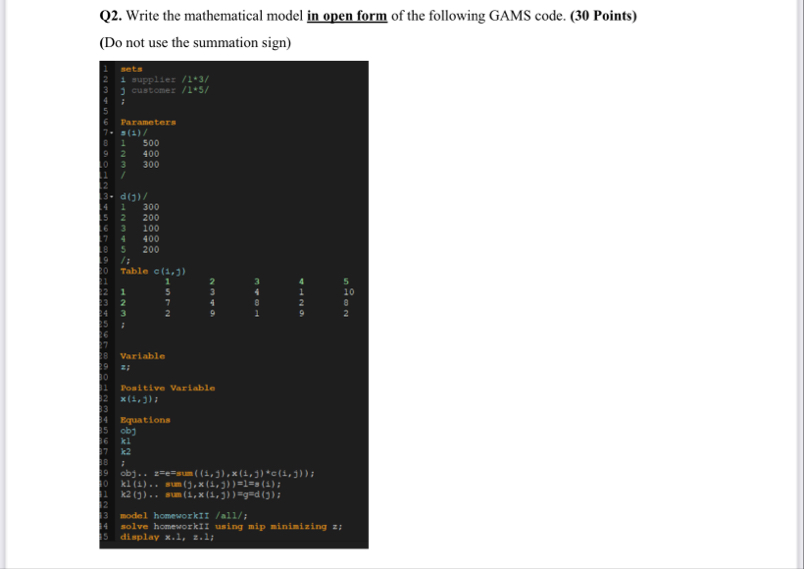
Task: Click the 'Variable' keyword above z;
Action: coord(143,356)
